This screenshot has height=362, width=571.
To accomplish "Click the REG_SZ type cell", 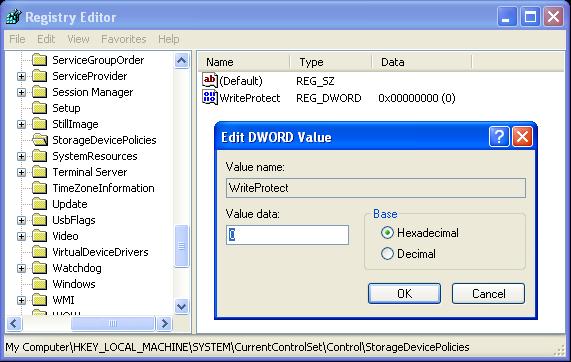I will [315, 81].
